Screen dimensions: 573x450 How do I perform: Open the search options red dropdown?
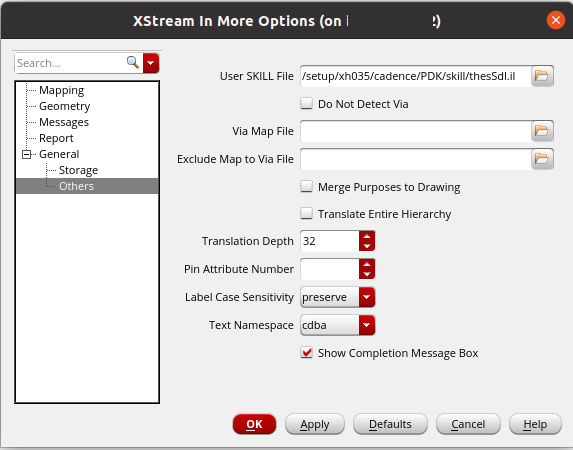151,63
